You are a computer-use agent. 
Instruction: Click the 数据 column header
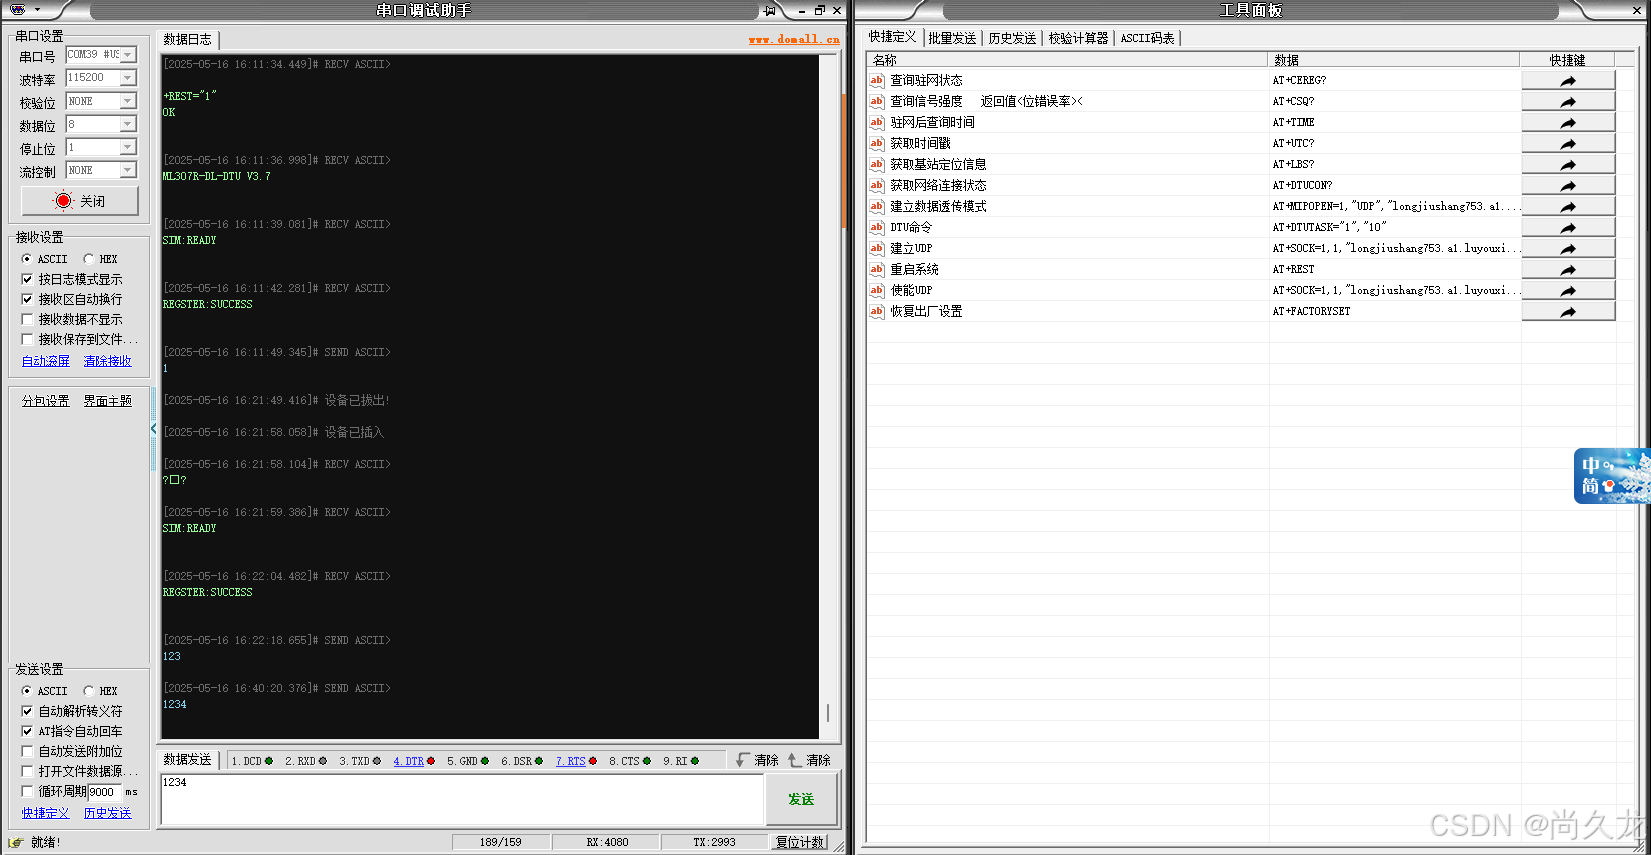point(1394,60)
